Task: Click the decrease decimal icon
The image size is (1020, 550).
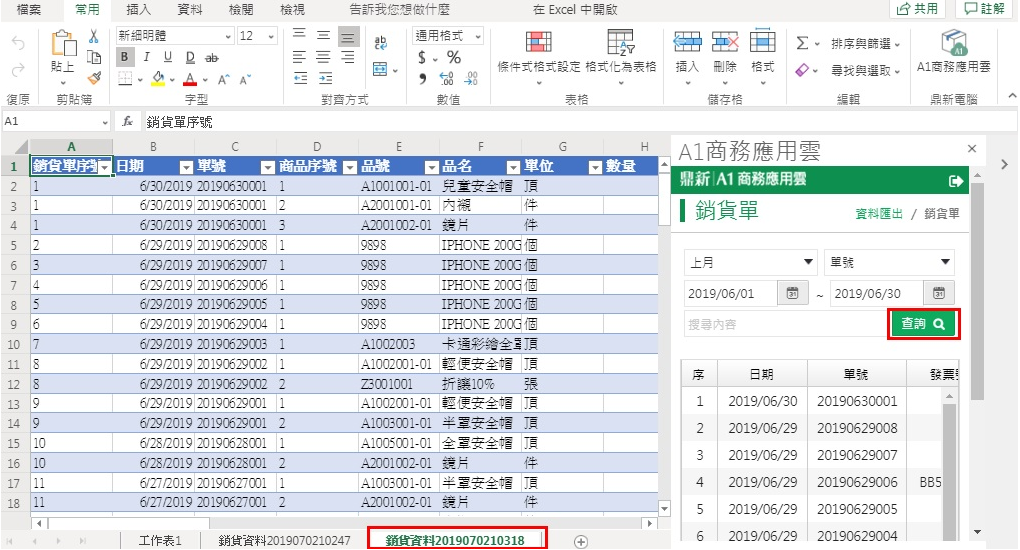Action: pos(471,79)
